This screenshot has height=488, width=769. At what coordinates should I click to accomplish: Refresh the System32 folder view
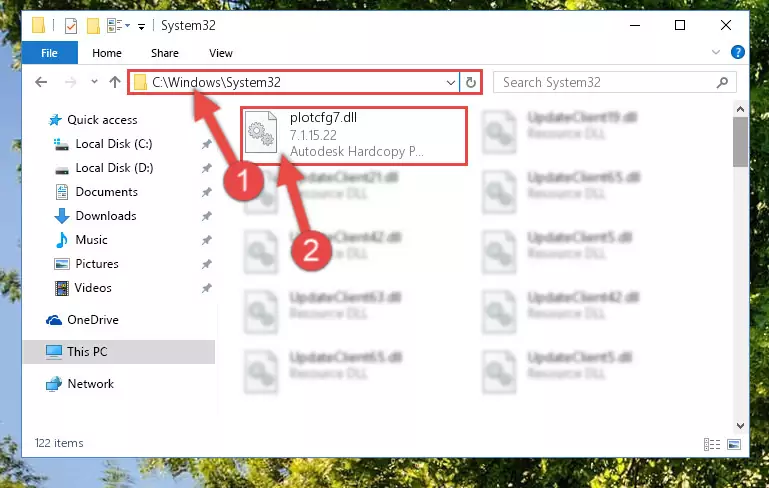tap(470, 82)
